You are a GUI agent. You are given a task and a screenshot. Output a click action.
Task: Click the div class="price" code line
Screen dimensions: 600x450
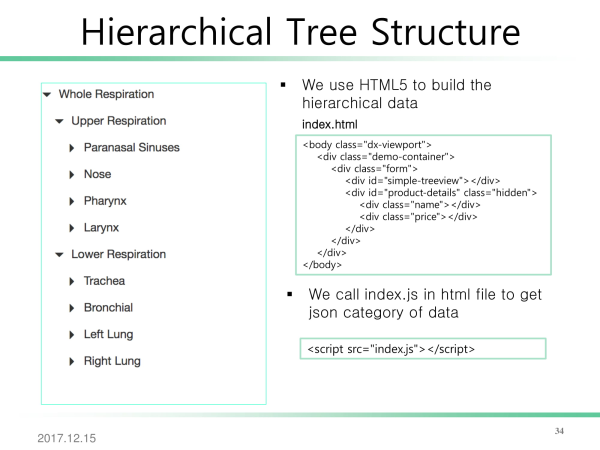point(418,217)
